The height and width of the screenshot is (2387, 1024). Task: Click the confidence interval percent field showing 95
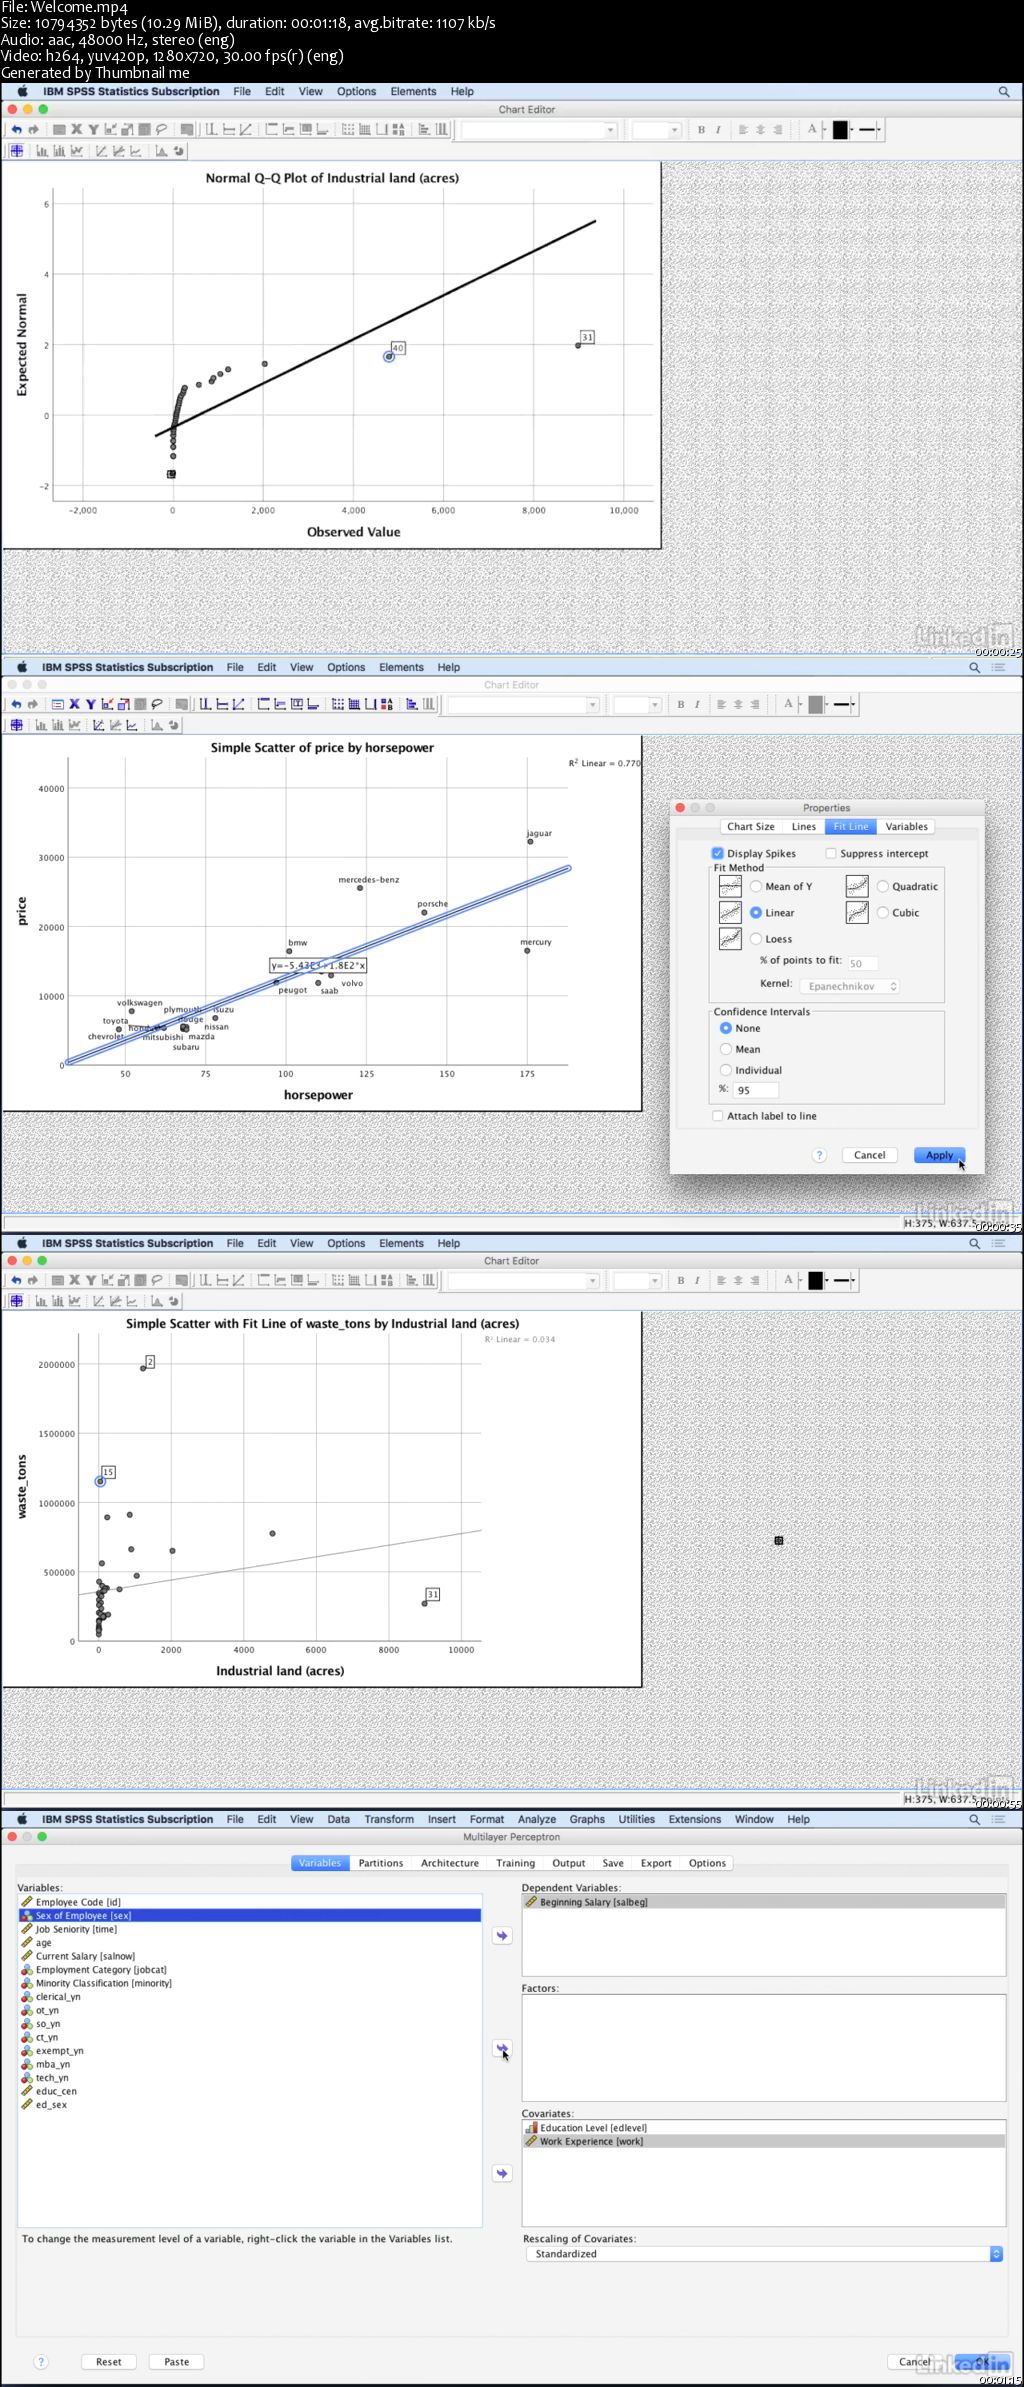pos(756,1090)
